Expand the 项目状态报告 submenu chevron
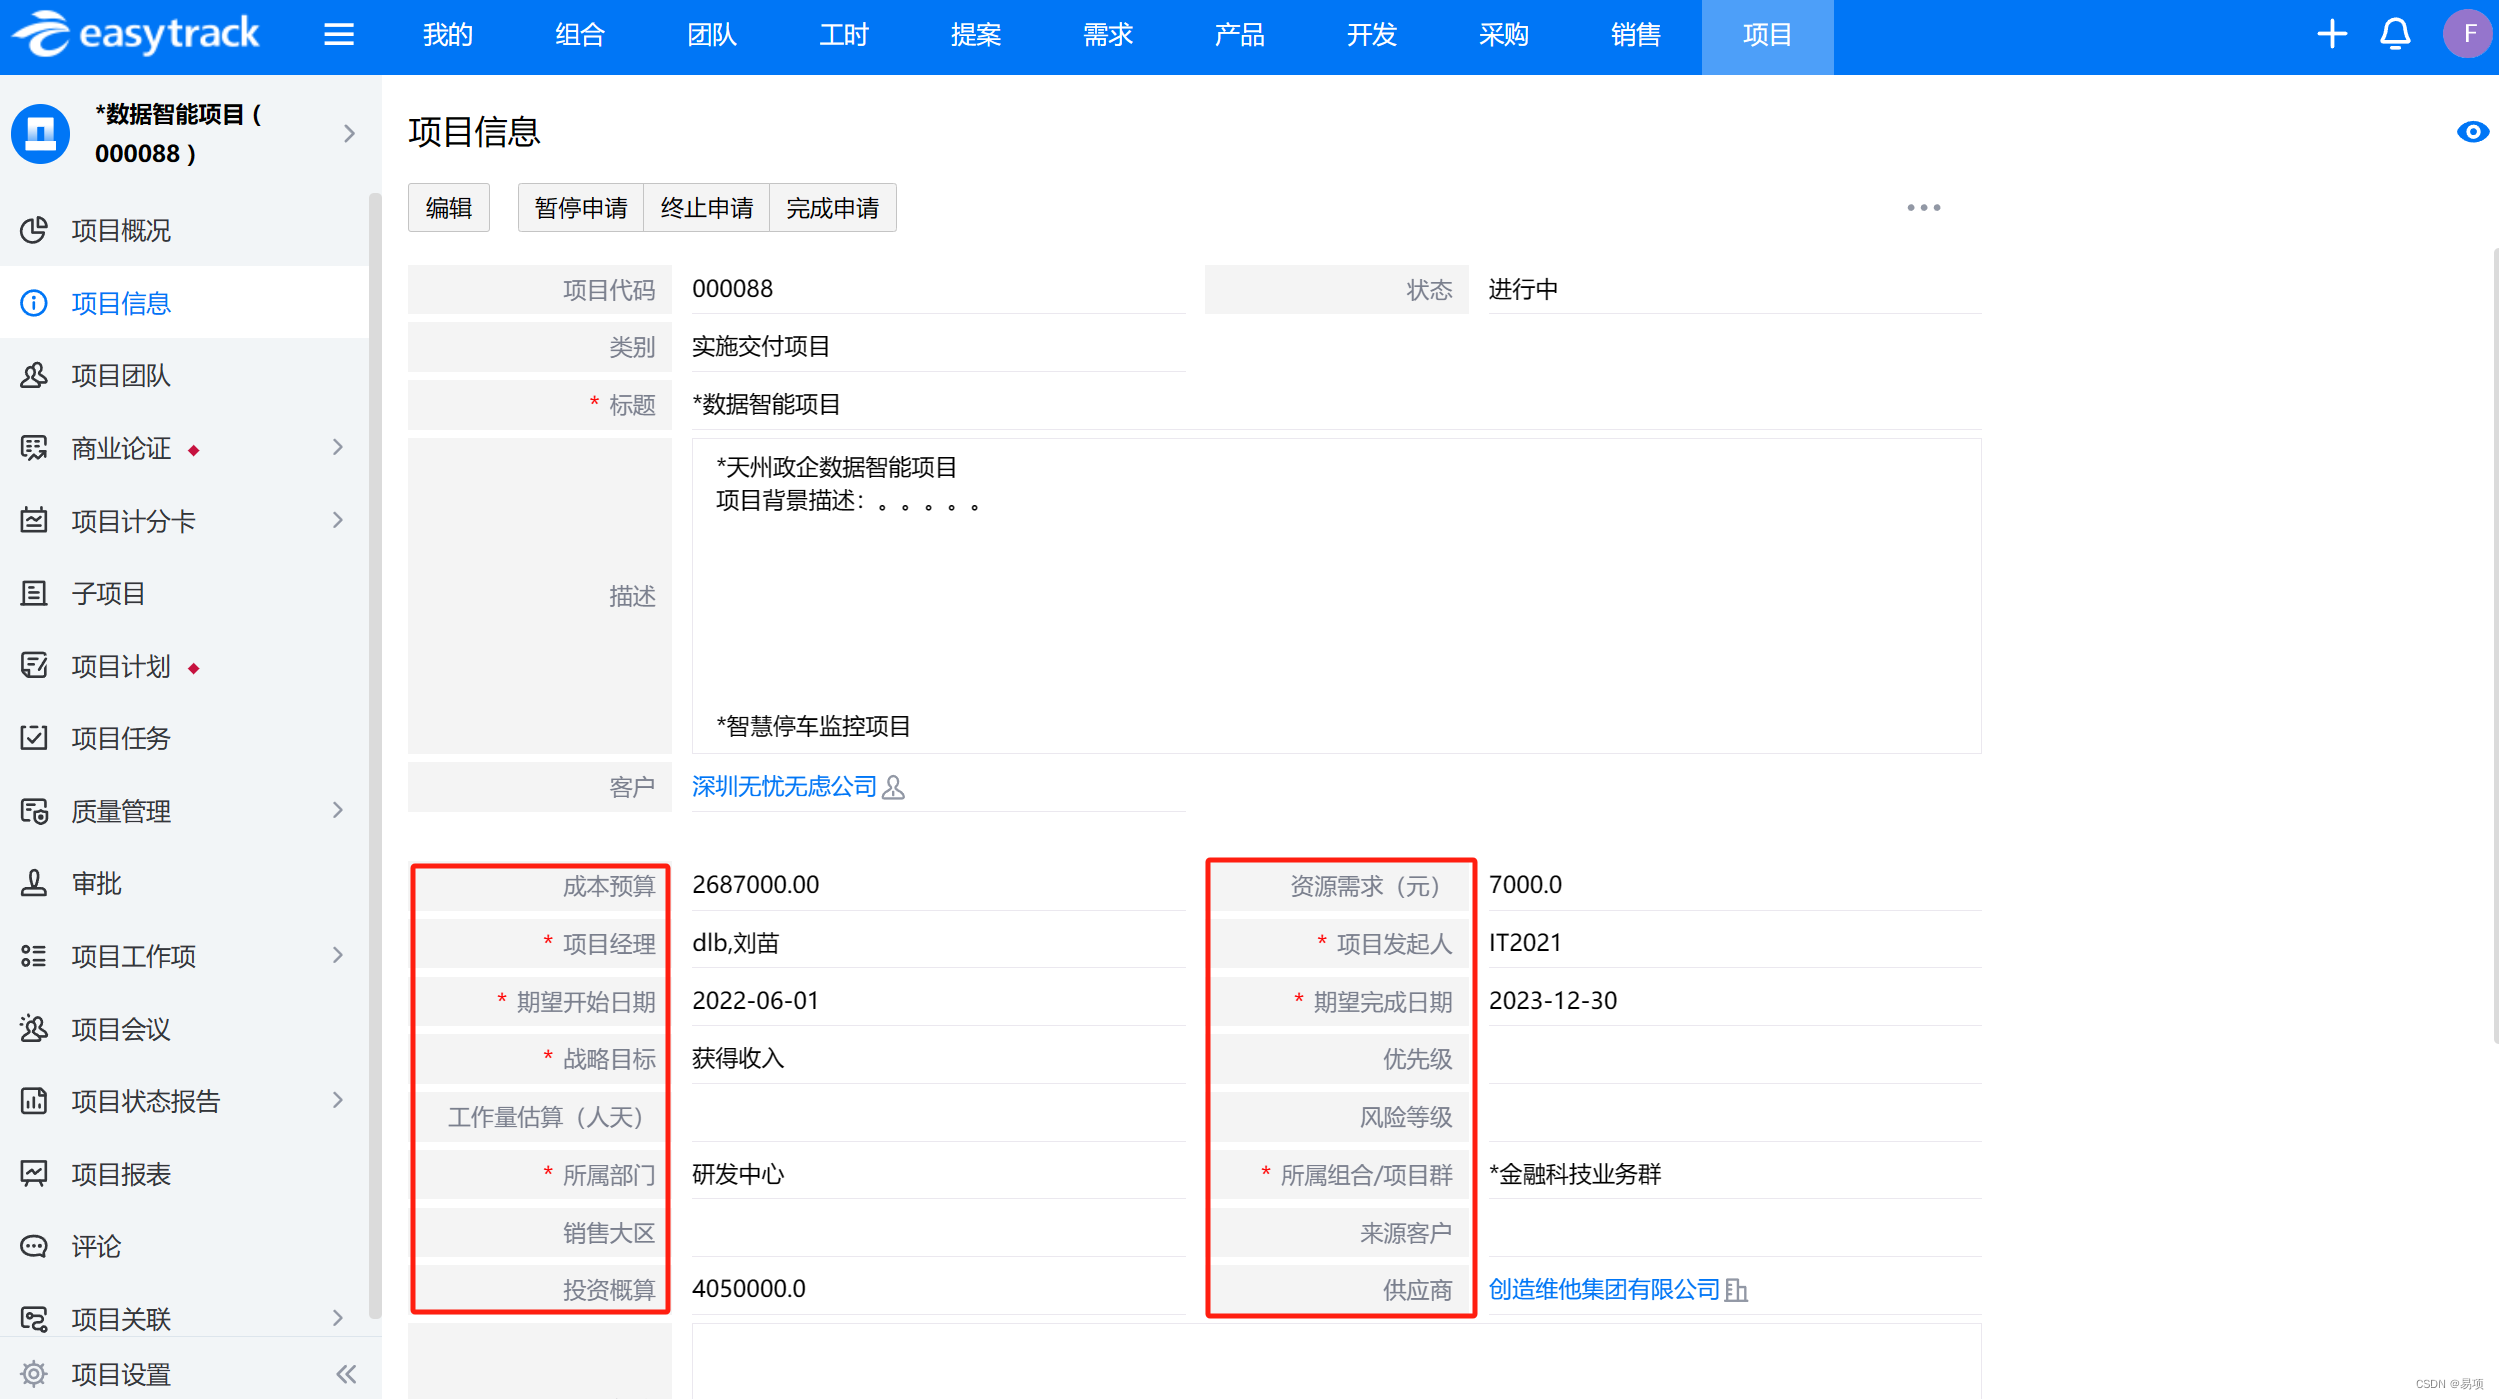 [338, 1100]
